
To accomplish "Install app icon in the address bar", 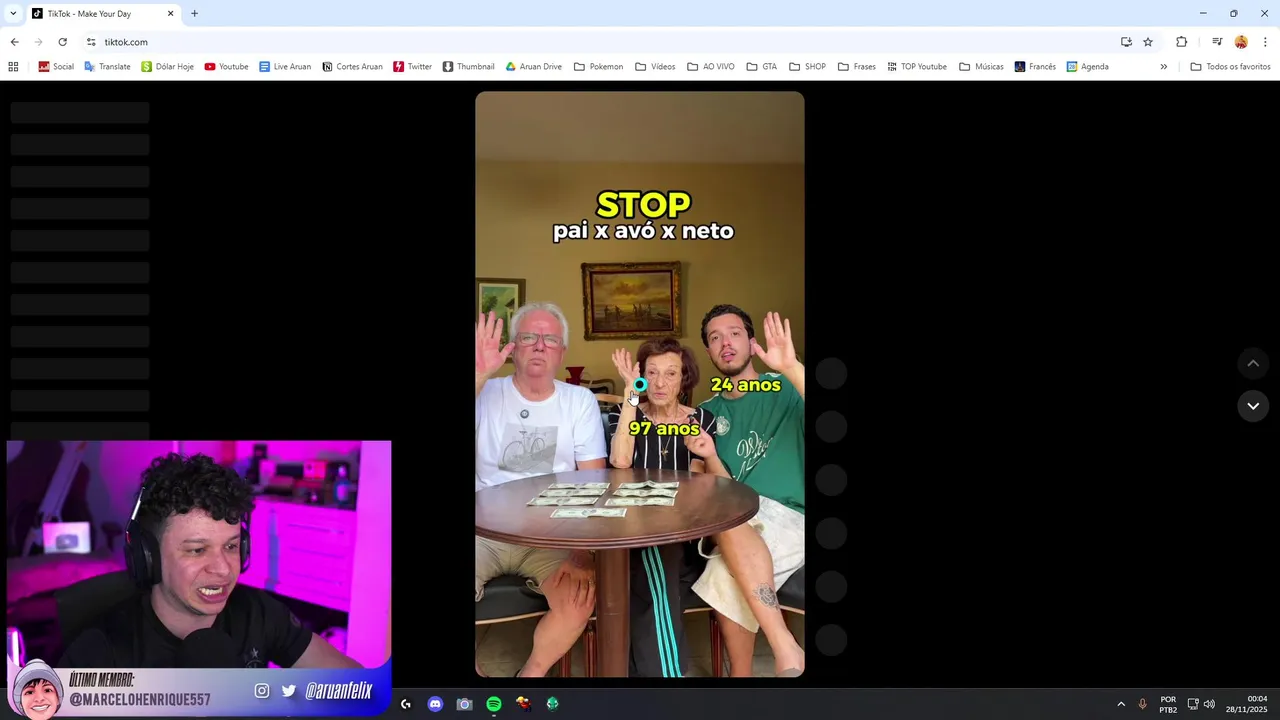I will tap(1126, 42).
